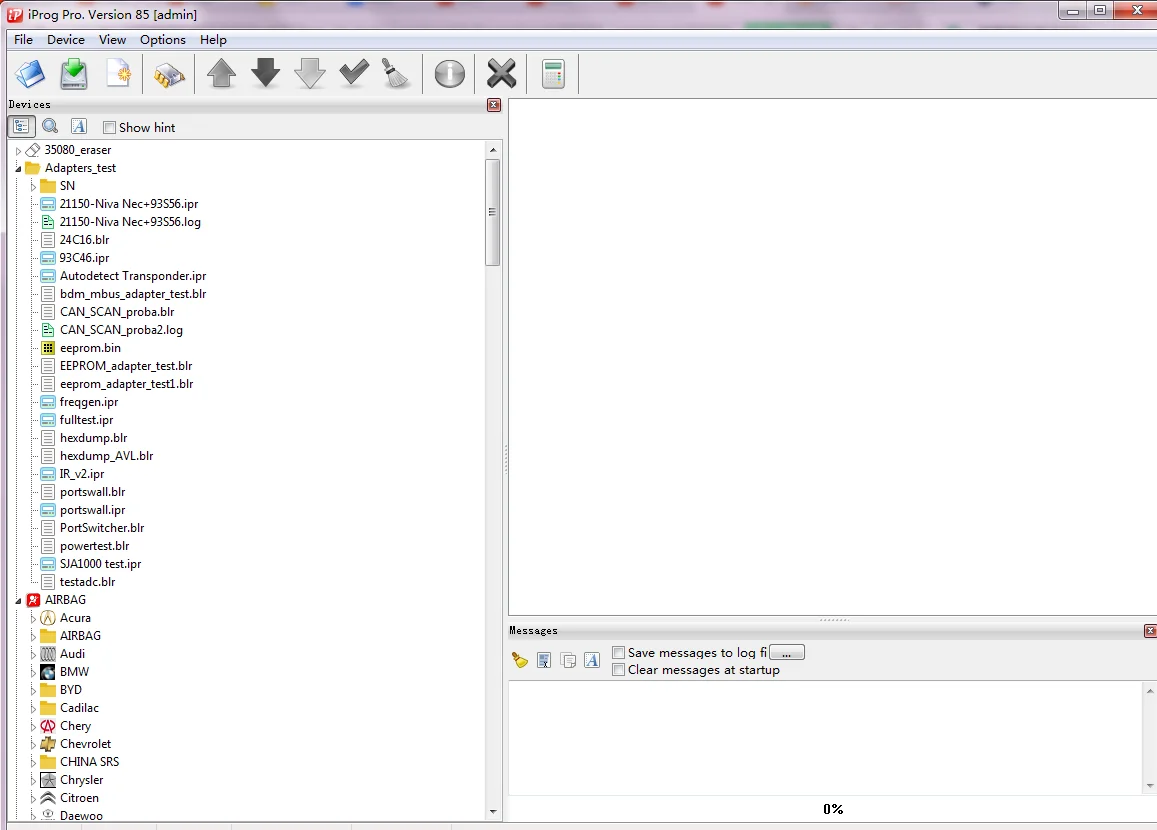The height and width of the screenshot is (830, 1157).
Task: Expand the Audi node
Action: click(33, 654)
